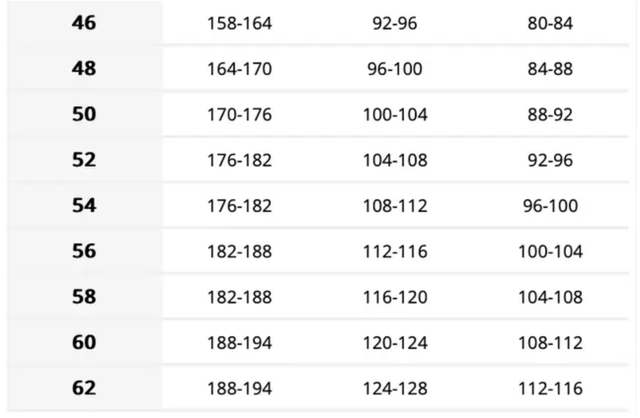
Task: Click the 170-176 value for size 50
Action: (240, 114)
